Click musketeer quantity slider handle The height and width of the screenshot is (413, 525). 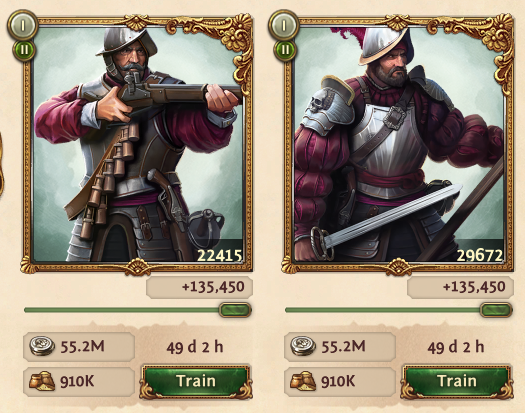tap(235, 310)
